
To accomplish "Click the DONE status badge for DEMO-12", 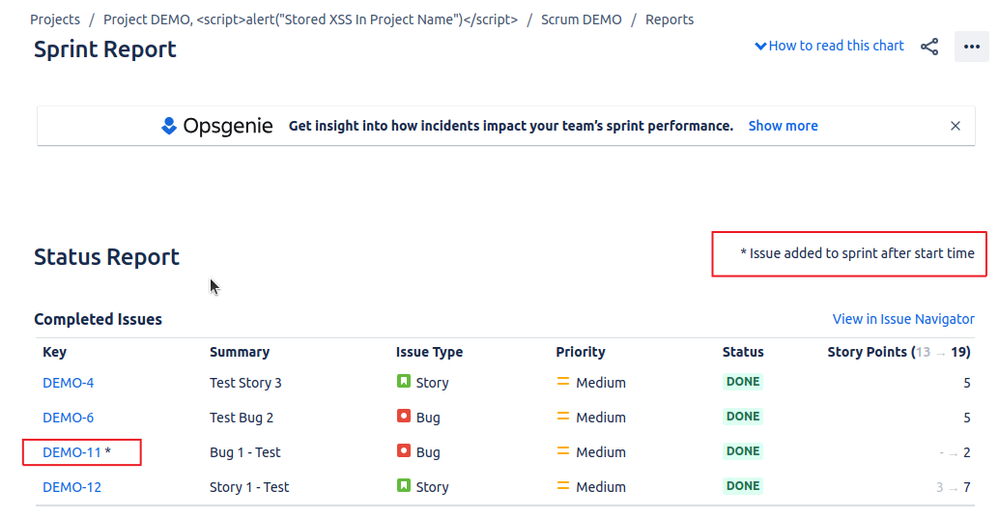I will click(743, 486).
